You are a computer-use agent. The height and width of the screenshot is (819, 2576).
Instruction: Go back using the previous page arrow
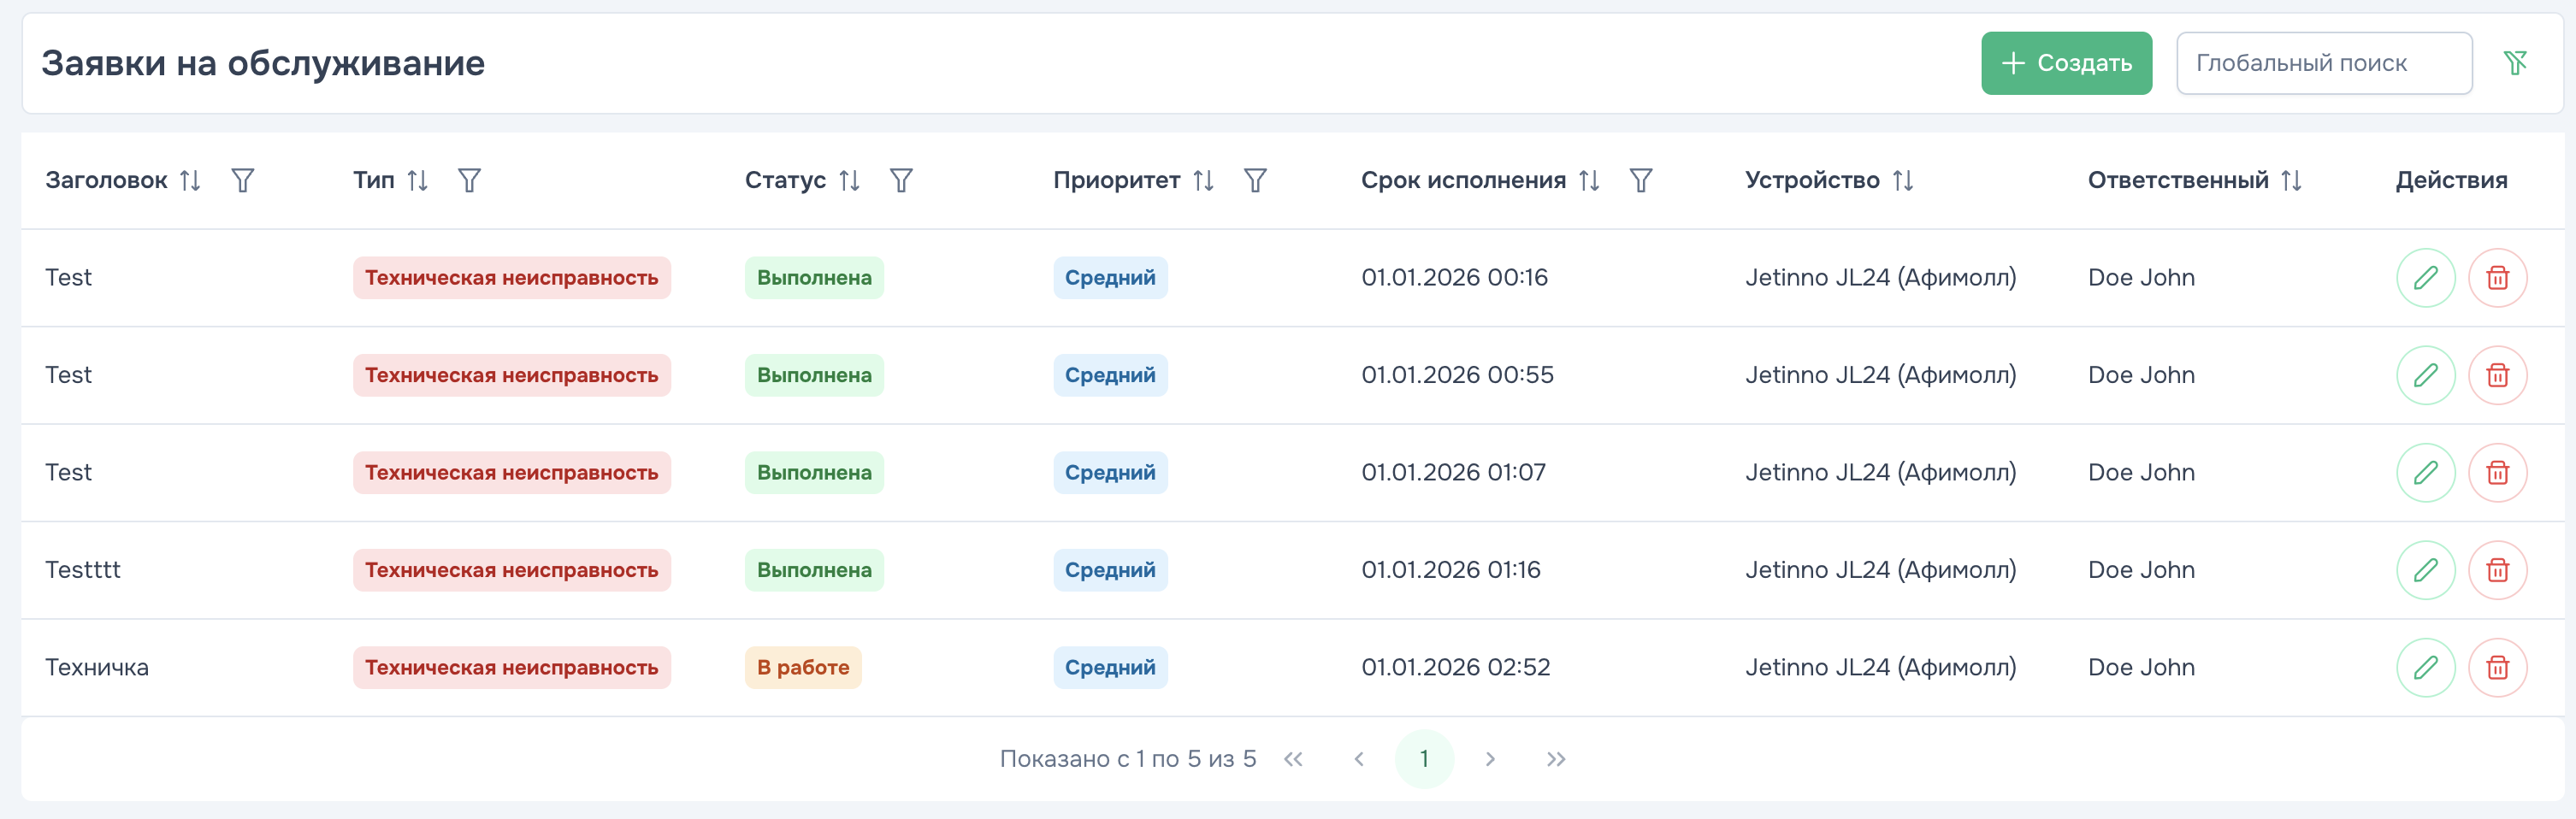click(x=1358, y=758)
